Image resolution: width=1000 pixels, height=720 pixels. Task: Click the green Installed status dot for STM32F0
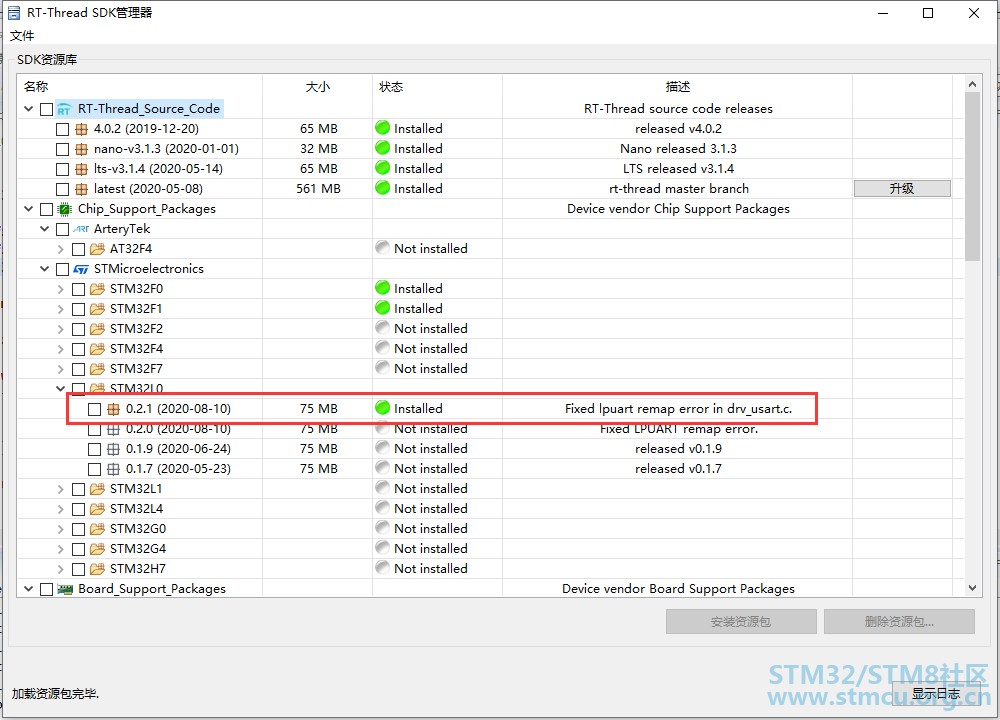coord(383,288)
